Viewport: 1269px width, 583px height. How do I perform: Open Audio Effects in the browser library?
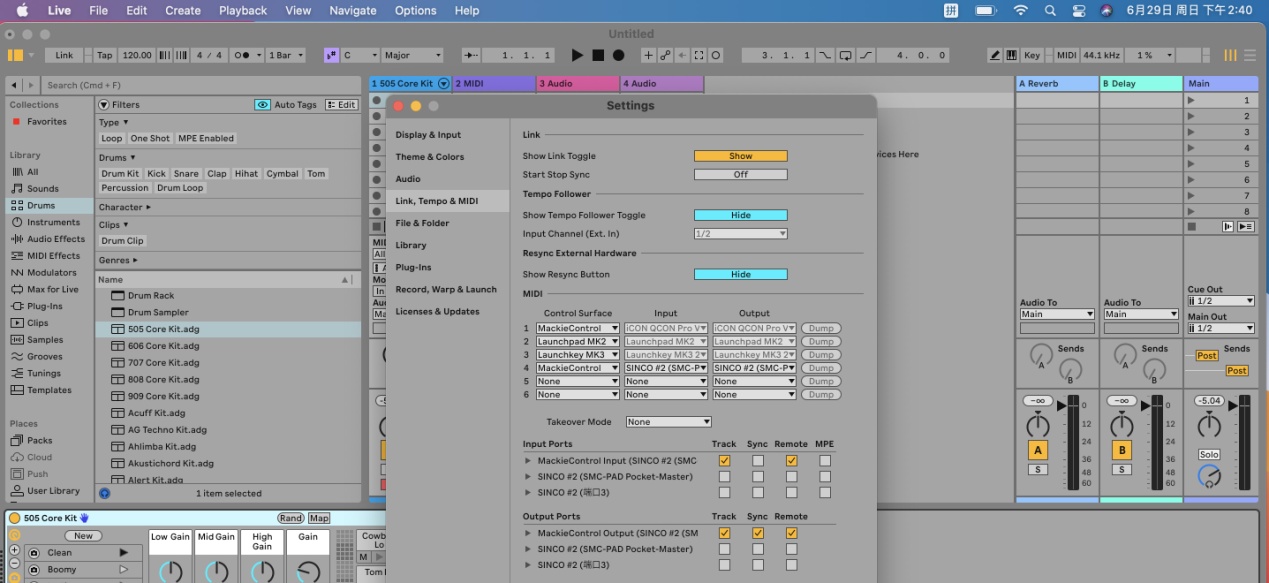(x=55, y=239)
